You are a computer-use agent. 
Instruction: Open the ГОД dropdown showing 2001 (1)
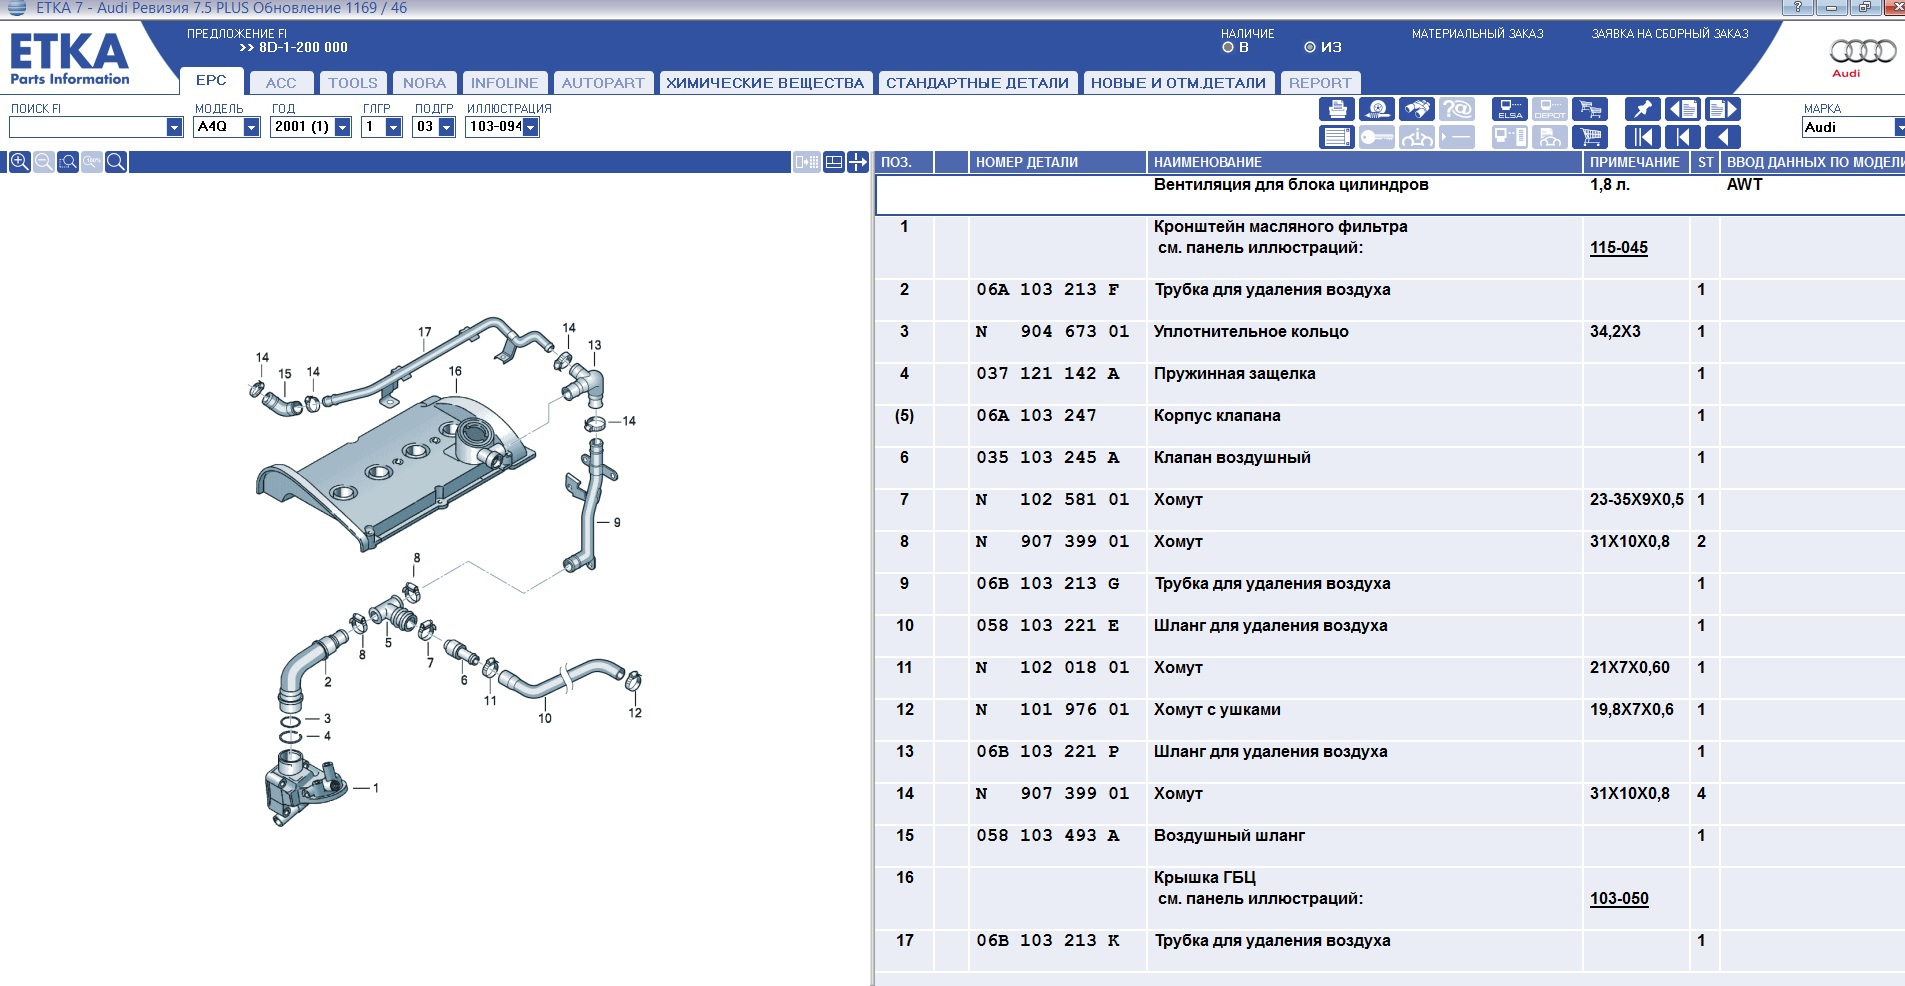343,127
